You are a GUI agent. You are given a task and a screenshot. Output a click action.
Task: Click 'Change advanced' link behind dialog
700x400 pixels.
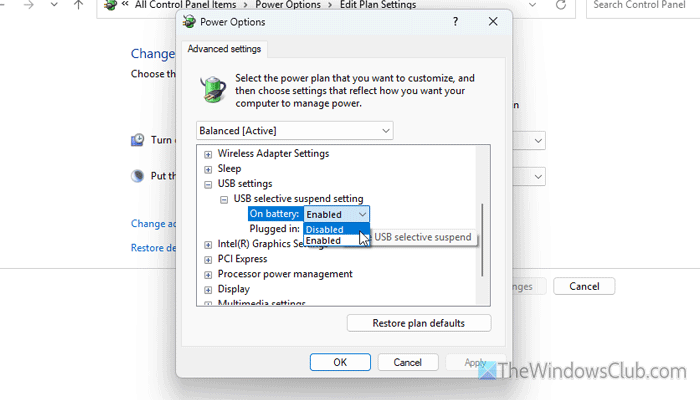(153, 224)
